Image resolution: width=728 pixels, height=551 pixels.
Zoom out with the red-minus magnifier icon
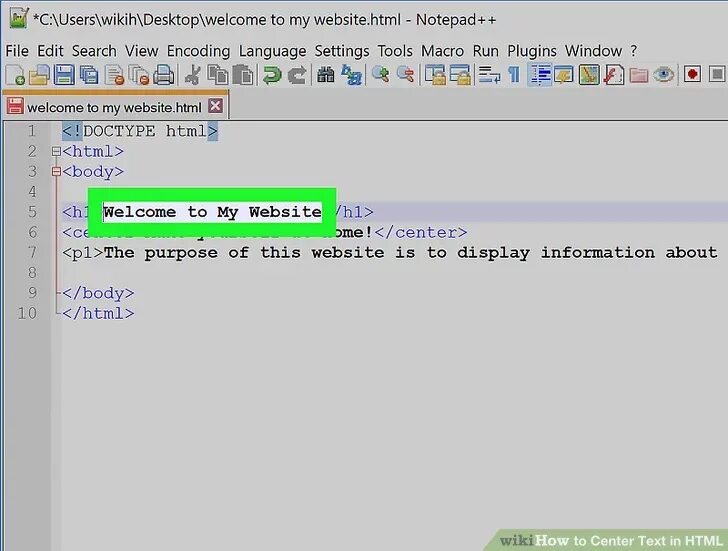click(x=405, y=75)
